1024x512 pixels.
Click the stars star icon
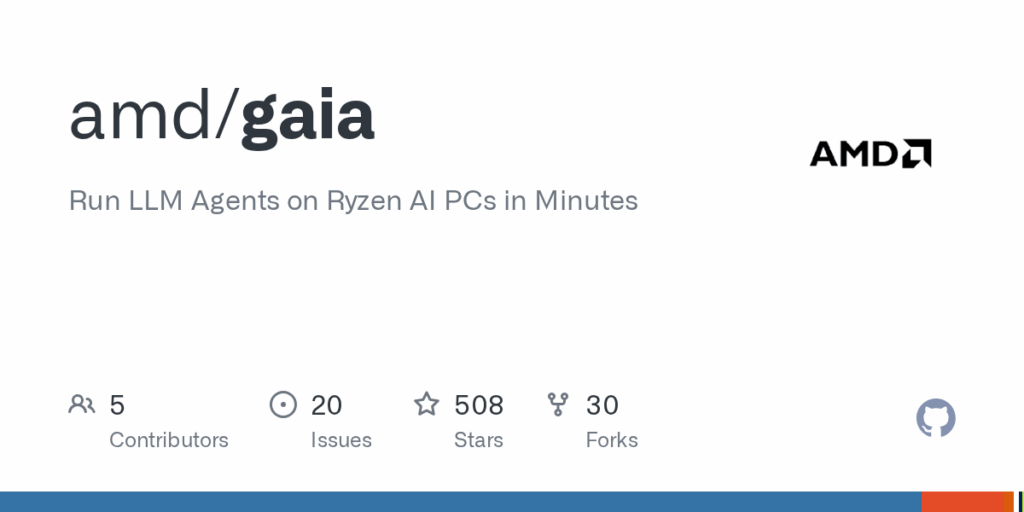click(x=427, y=404)
